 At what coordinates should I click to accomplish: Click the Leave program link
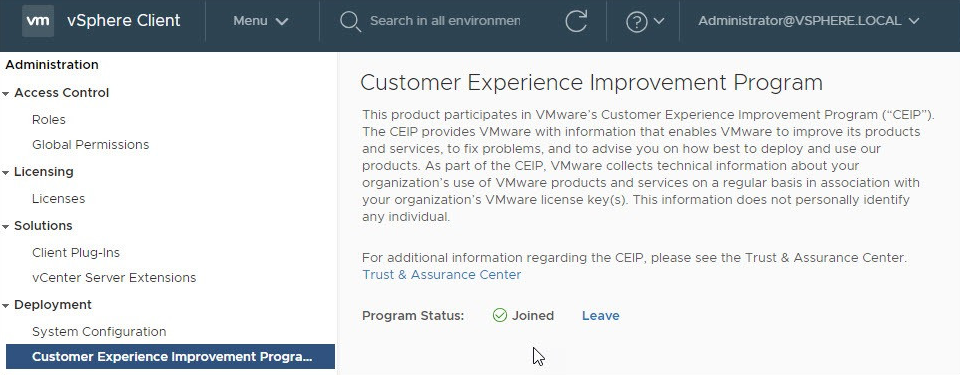601,316
